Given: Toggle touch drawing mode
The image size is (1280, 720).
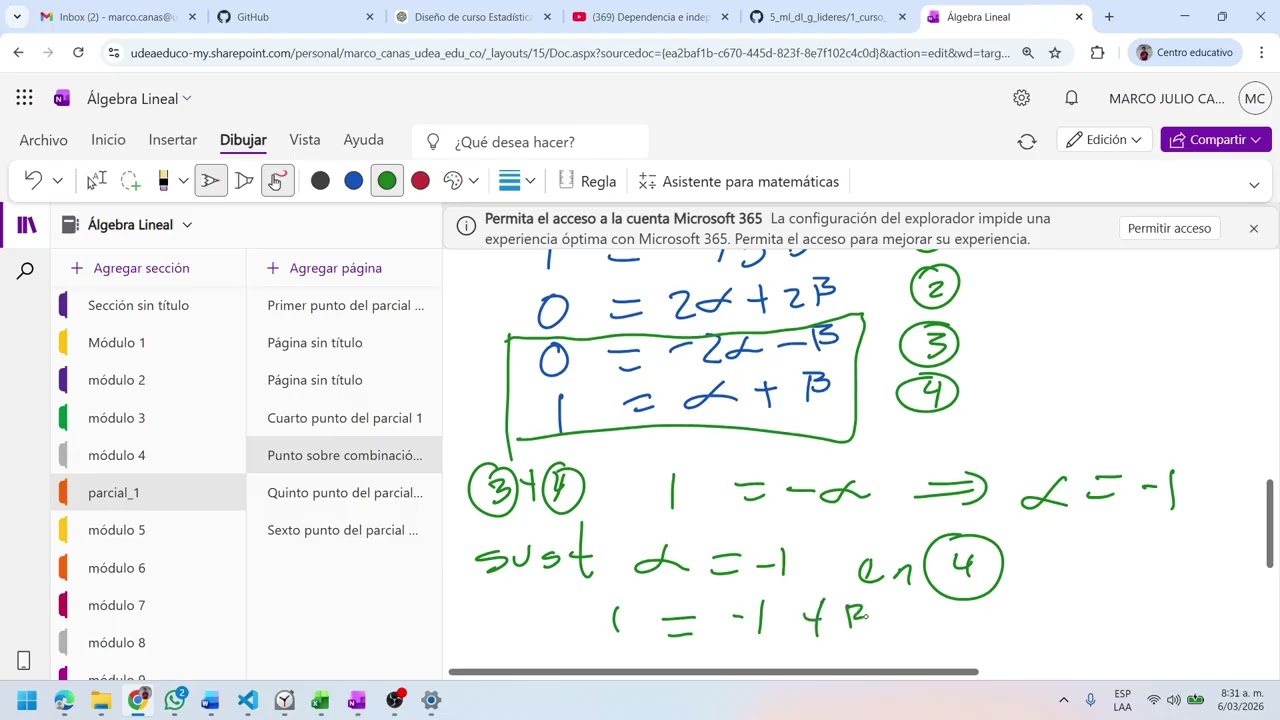Looking at the screenshot, I should click(277, 181).
